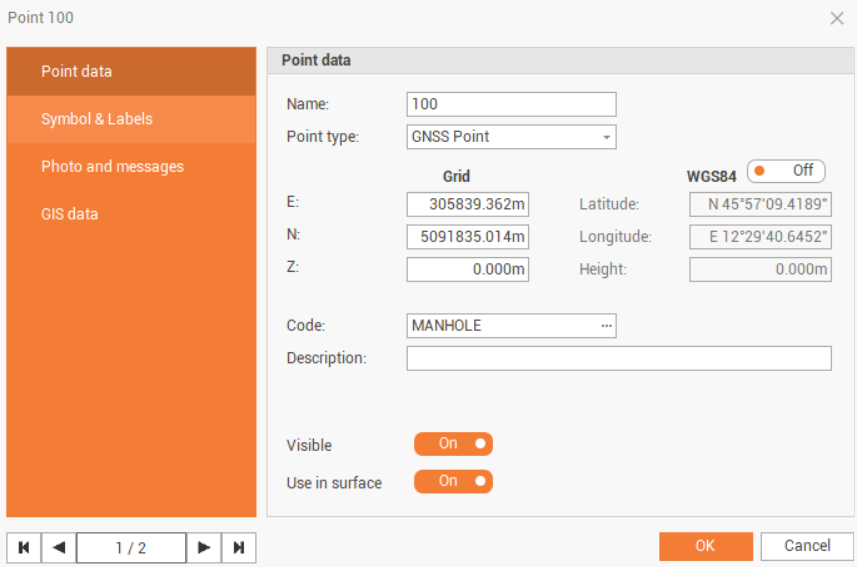Click the Description text field

618,358
